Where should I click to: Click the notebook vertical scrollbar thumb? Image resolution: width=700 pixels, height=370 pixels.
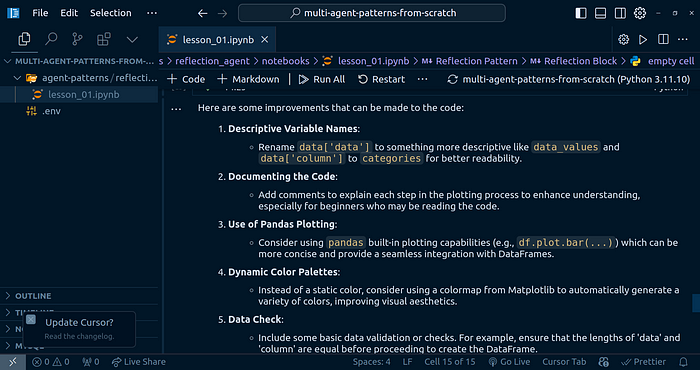coord(696,303)
